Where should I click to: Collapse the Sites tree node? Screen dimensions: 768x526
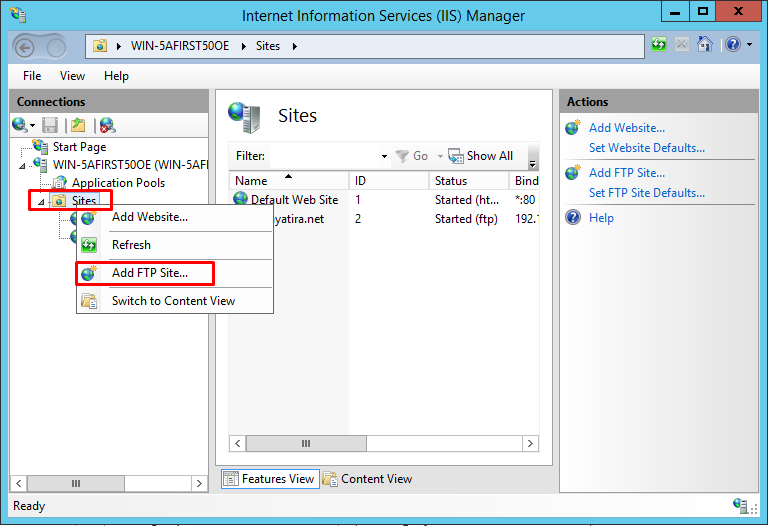point(41,202)
